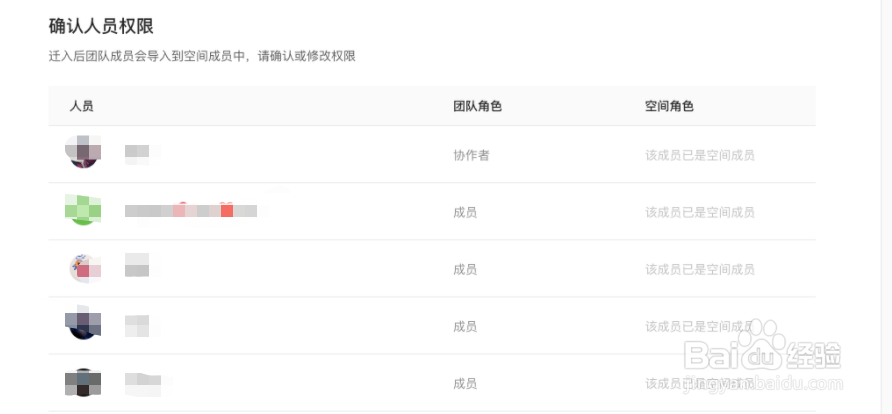Click the long blurred name with red marks
The width and height of the screenshot is (892, 414).
coord(193,210)
